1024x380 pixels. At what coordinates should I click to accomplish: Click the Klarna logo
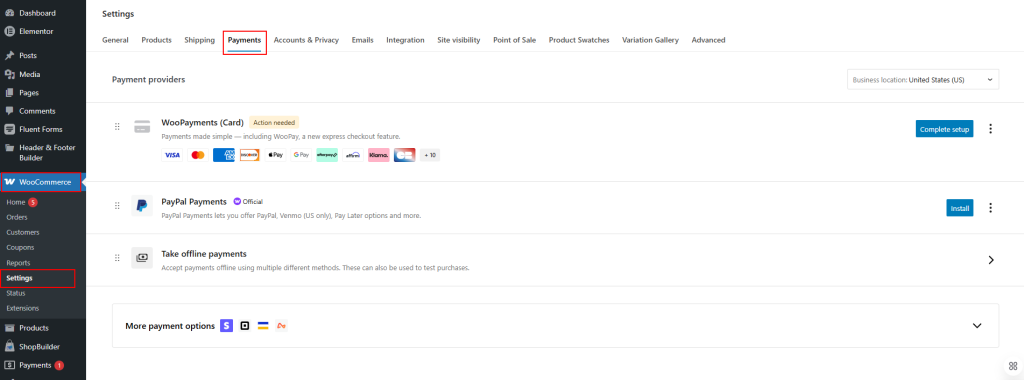379,155
